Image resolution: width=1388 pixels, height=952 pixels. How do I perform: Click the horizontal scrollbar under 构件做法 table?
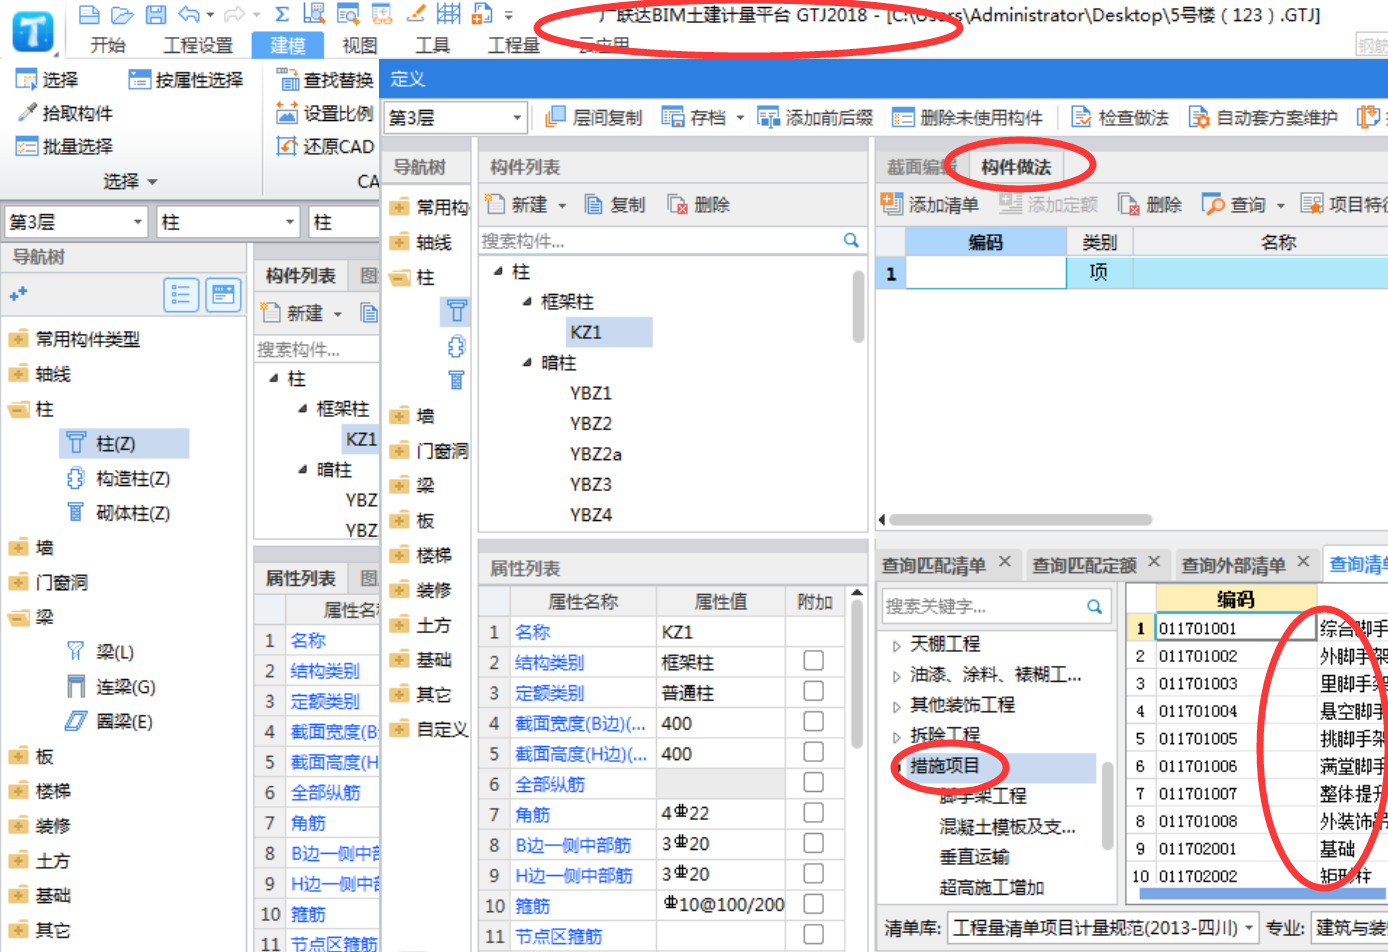[x=1020, y=519]
